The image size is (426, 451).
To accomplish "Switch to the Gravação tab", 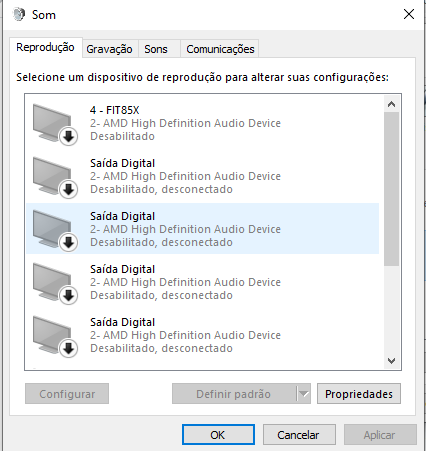I will pos(110,49).
